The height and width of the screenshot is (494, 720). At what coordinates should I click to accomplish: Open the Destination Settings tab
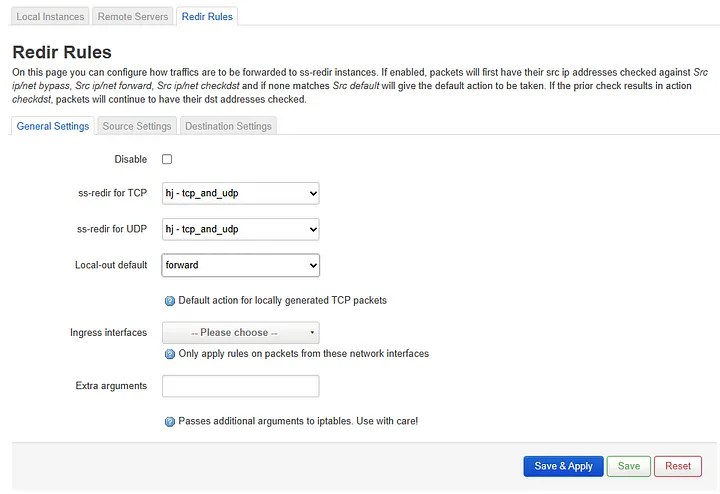pos(228,126)
